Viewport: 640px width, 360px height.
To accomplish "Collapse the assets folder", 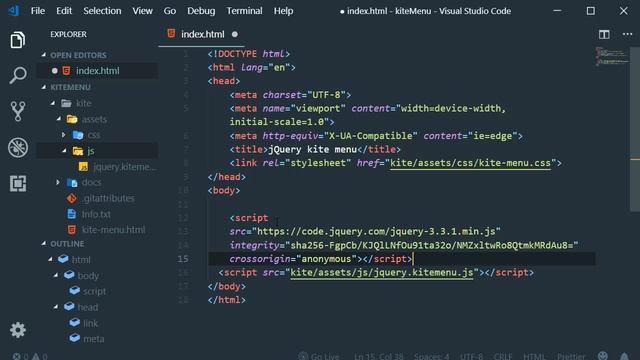I will point(59,119).
